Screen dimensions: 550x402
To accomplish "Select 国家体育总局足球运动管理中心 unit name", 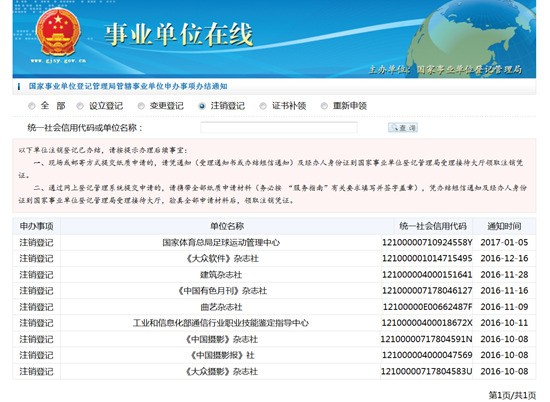I will click(x=221, y=242).
